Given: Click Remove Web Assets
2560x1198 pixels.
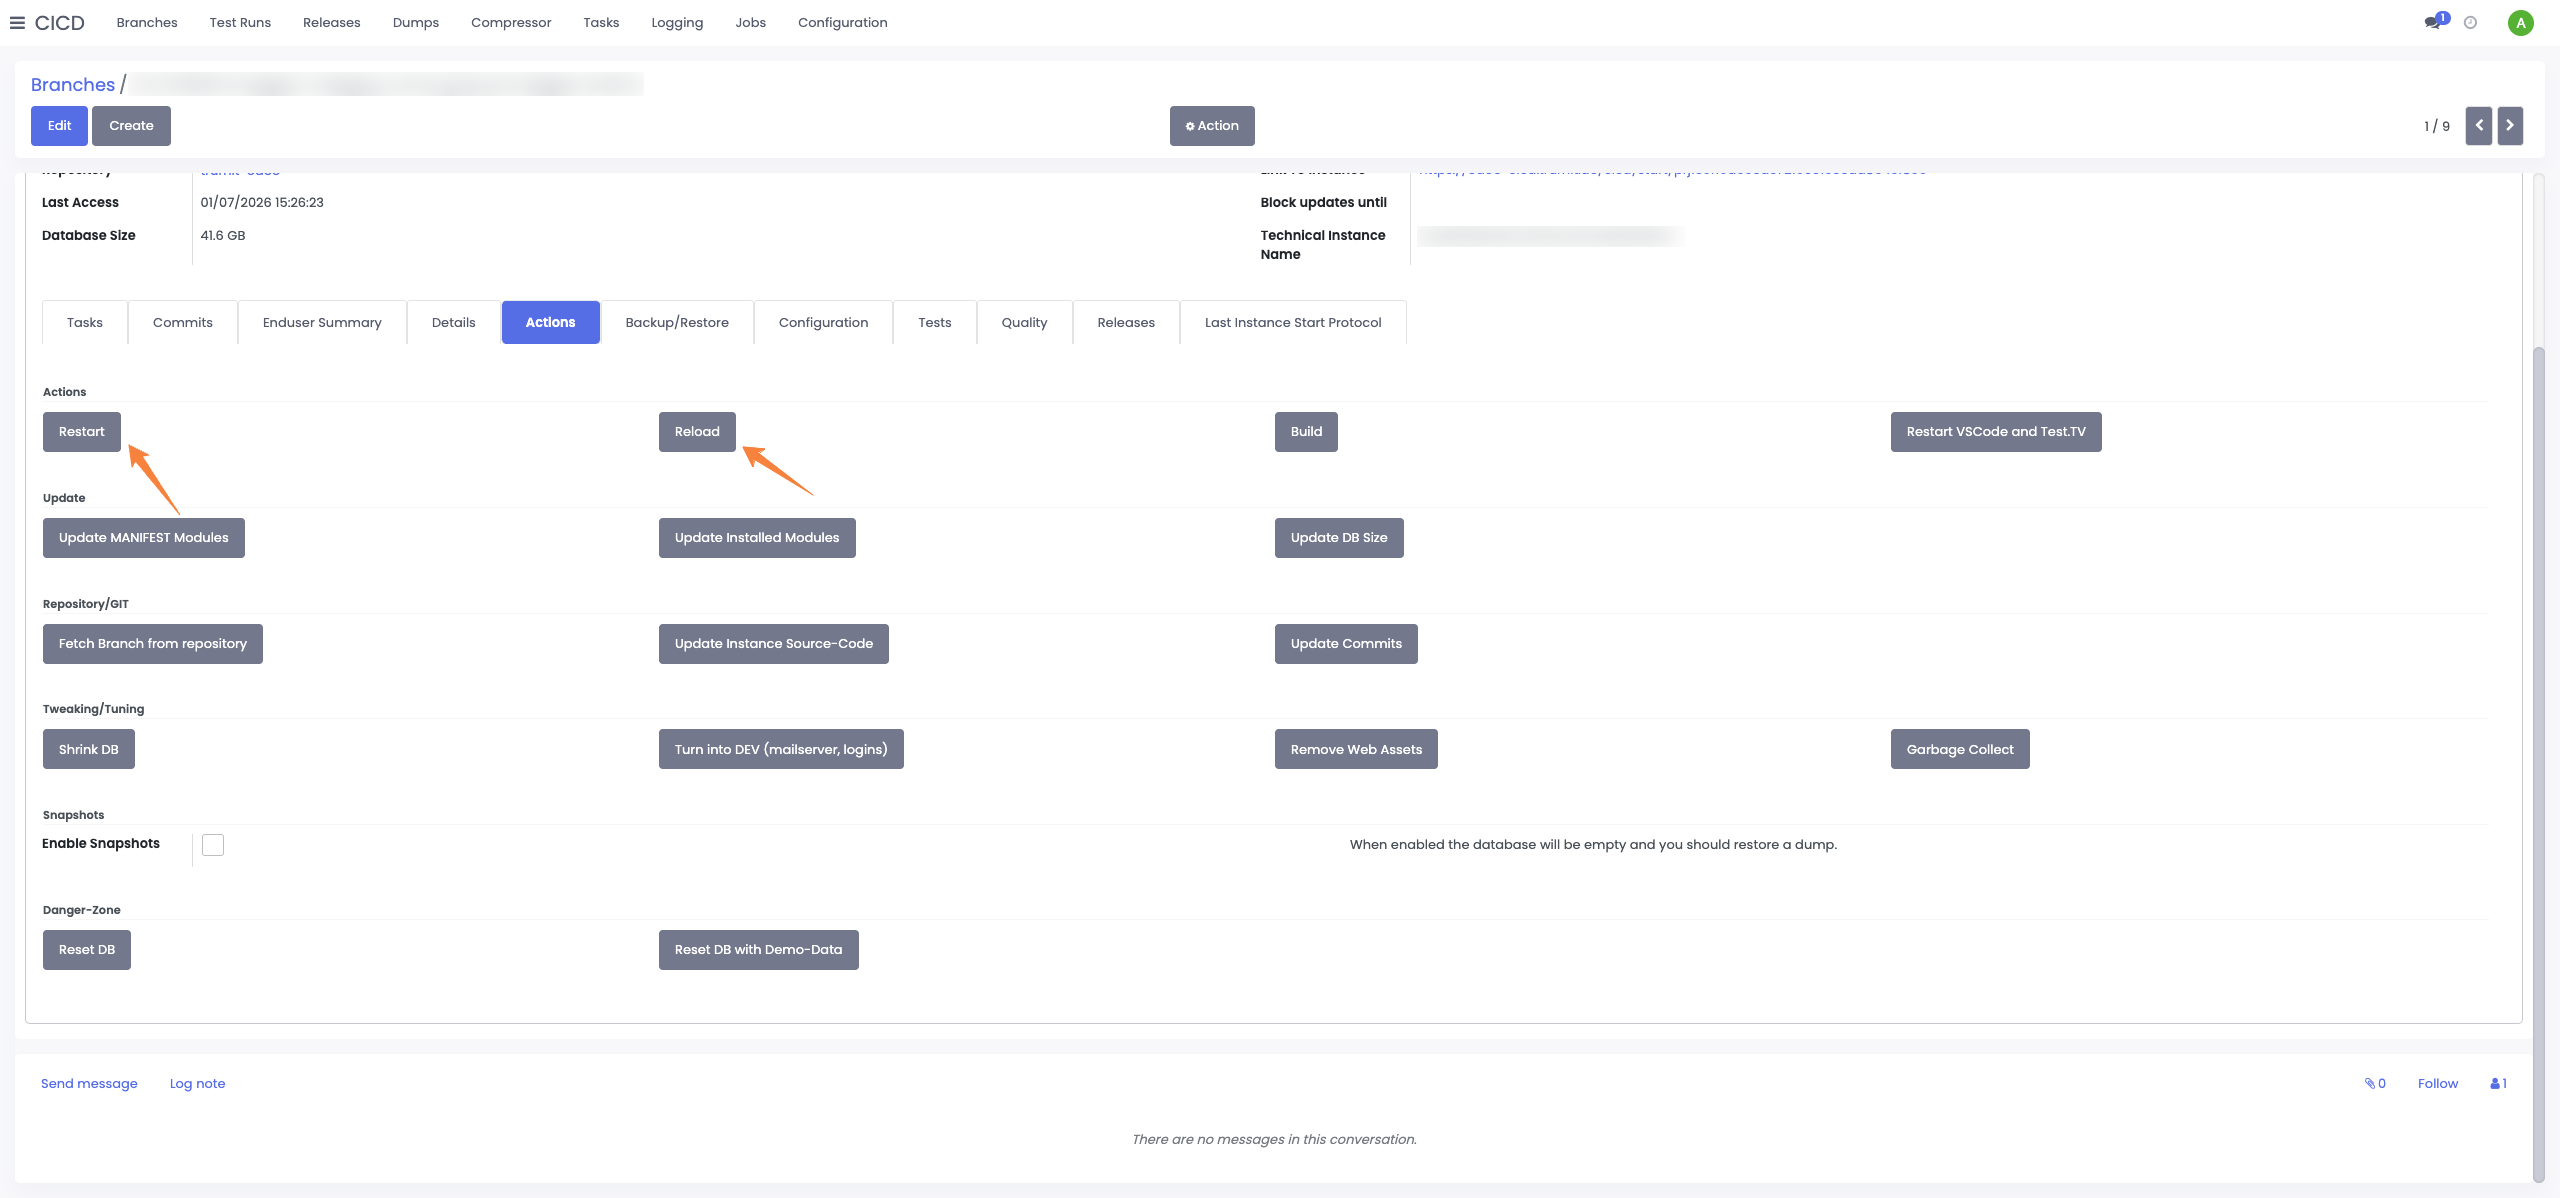Looking at the screenshot, I should (1356, 749).
